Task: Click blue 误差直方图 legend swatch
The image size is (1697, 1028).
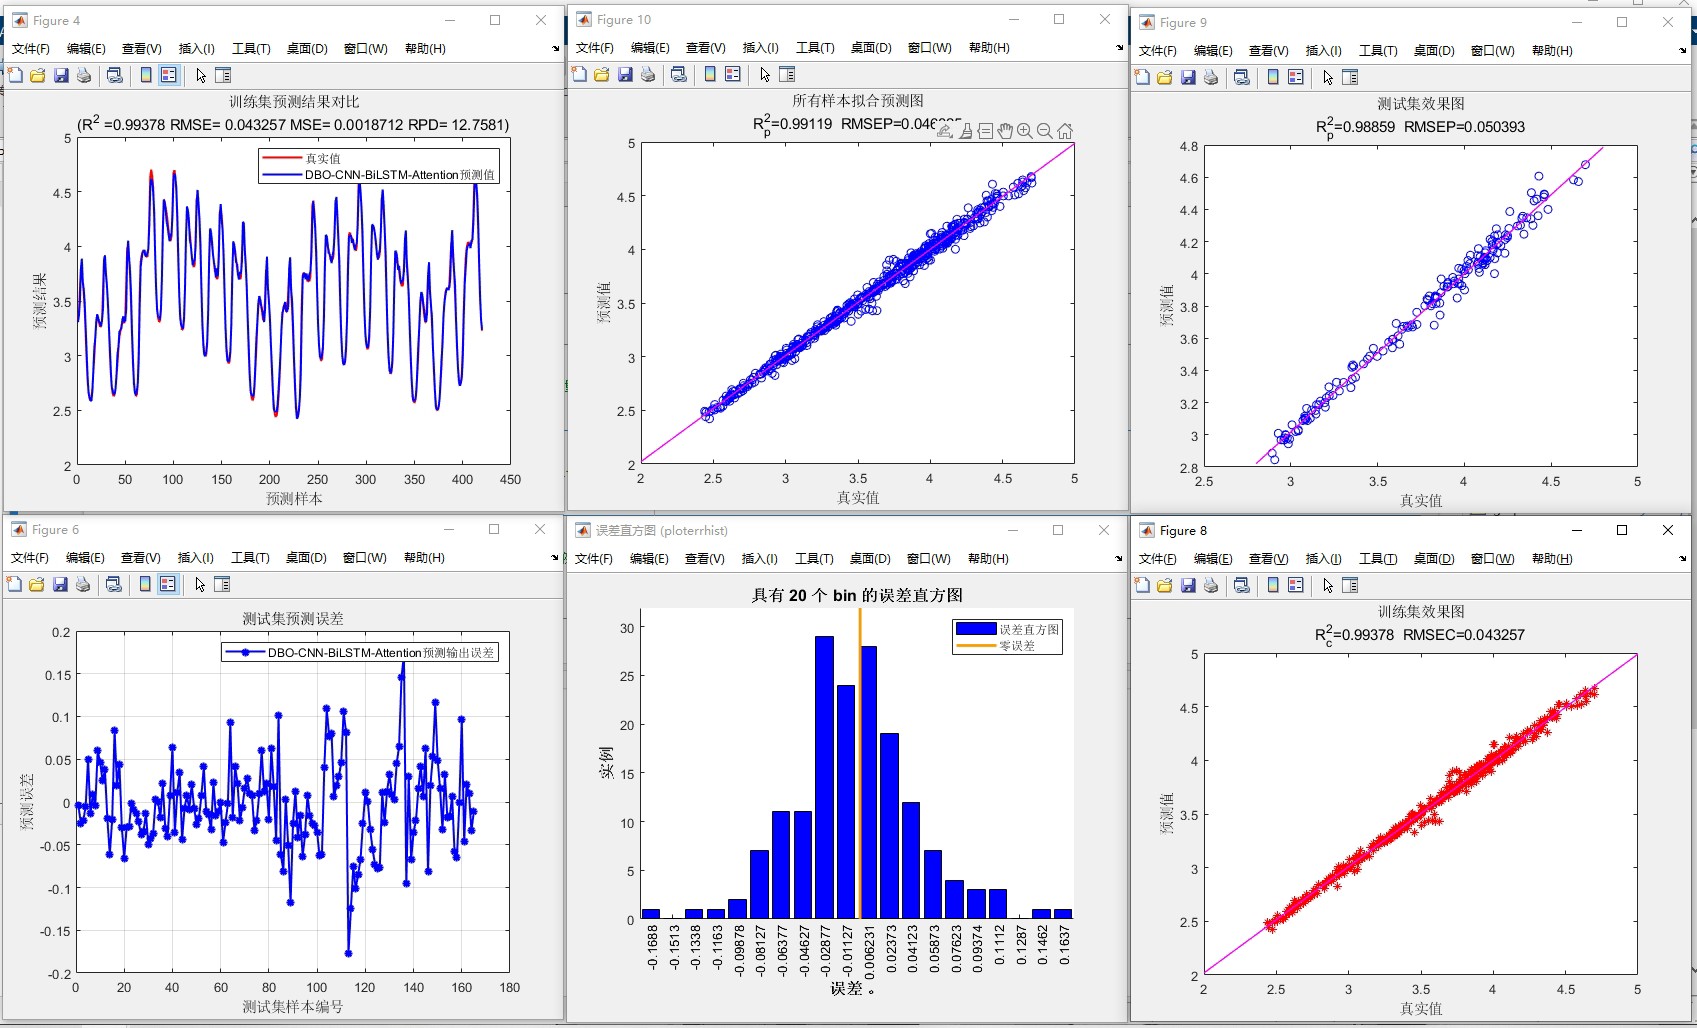Action: pos(976,629)
